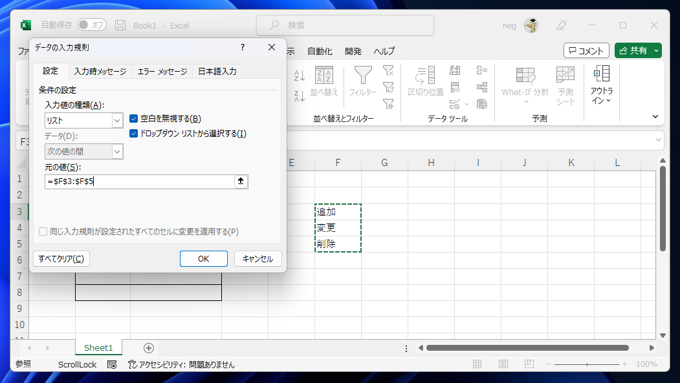The height and width of the screenshot is (383, 680).
Task: Click the save disk icon in title bar
Action: coord(121,25)
